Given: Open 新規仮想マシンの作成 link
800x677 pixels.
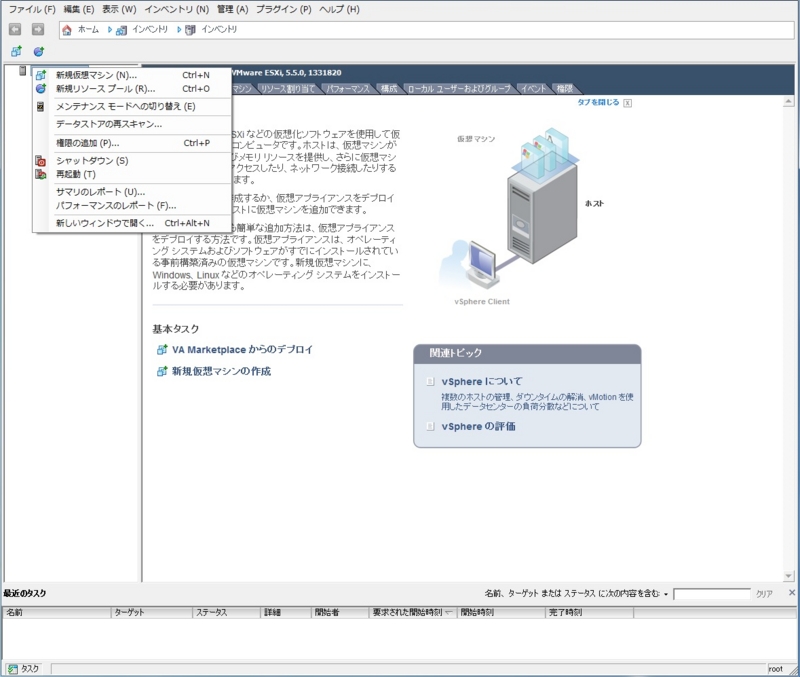Looking at the screenshot, I should point(221,371).
